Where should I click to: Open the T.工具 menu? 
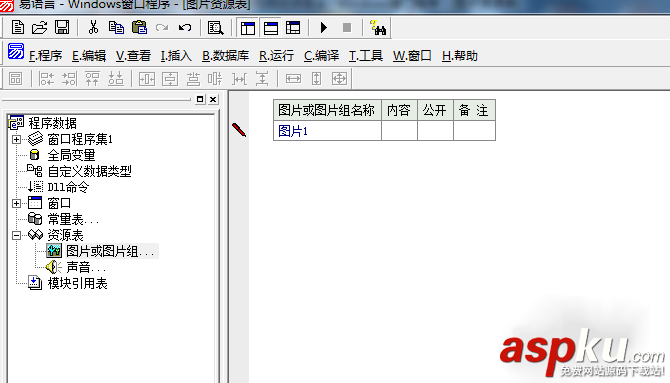click(366, 56)
